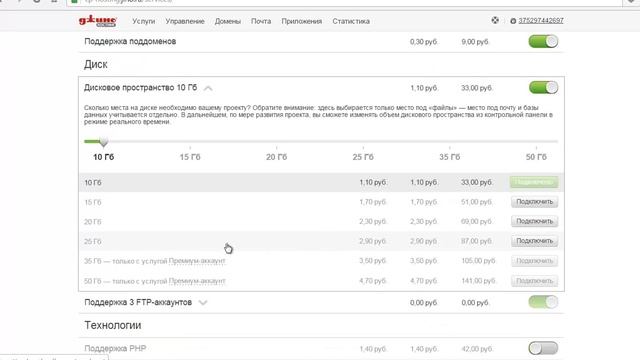Click the 87,00 руб price in 25 Гб row
Screen dimensions: 640x360
[x=477, y=241]
